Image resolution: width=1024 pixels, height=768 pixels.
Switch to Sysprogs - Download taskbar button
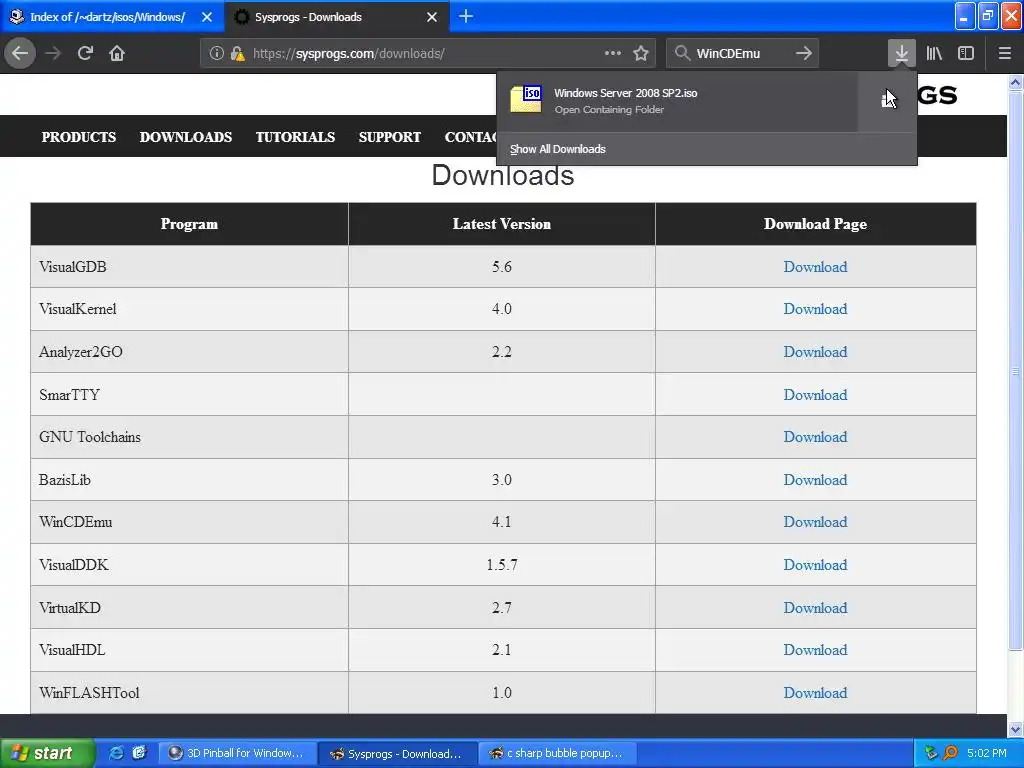point(398,753)
